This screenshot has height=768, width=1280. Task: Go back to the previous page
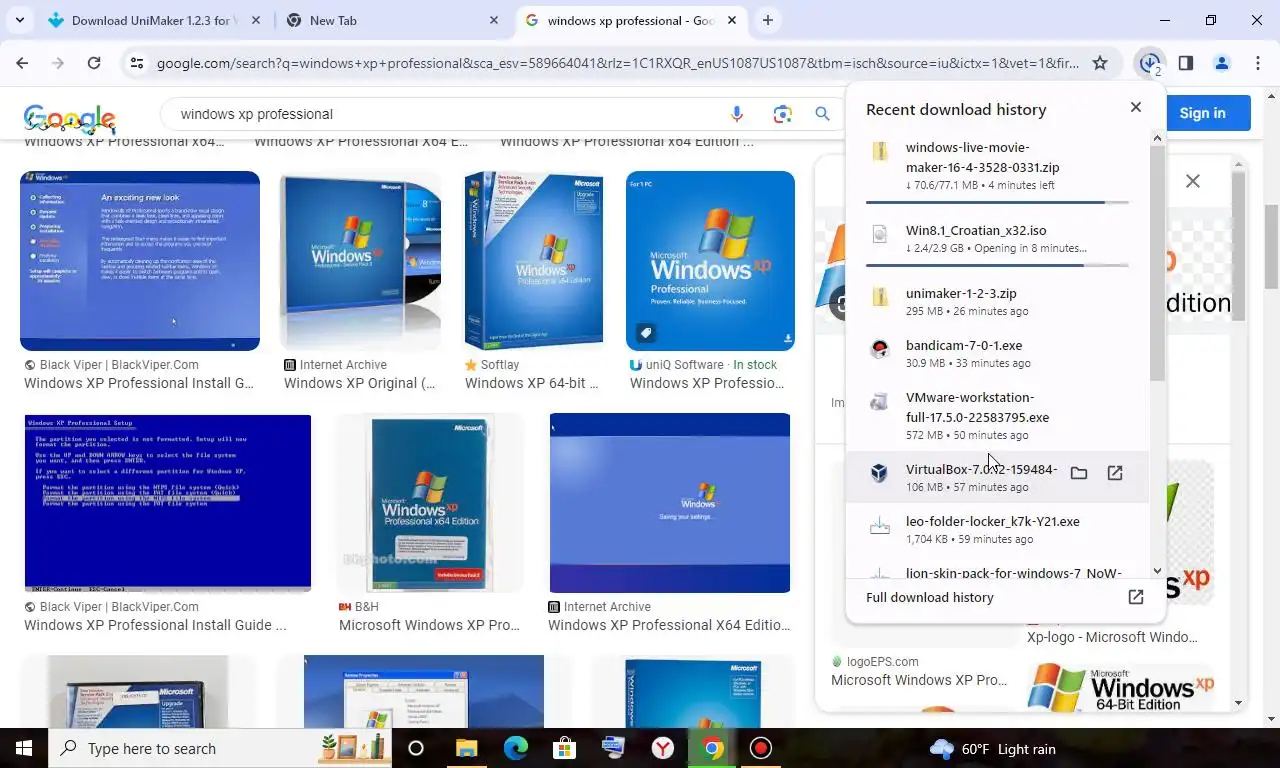click(x=22, y=63)
